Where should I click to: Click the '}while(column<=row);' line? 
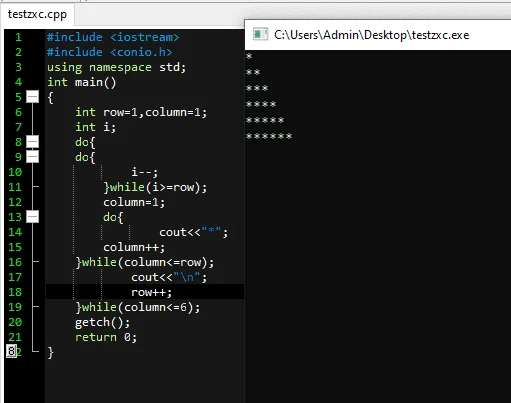click(145, 262)
